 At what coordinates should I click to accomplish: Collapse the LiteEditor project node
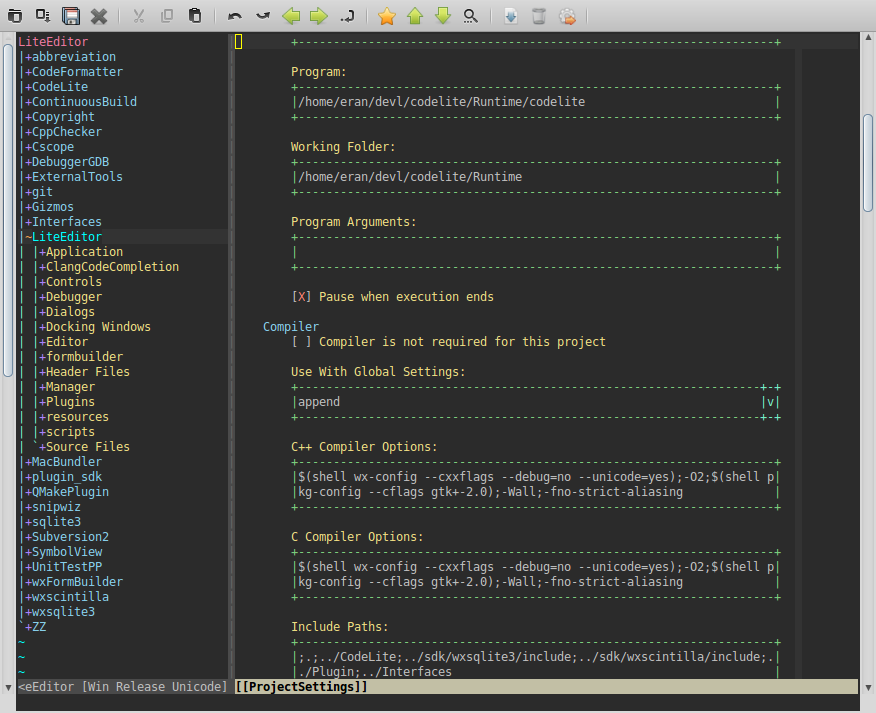point(28,237)
